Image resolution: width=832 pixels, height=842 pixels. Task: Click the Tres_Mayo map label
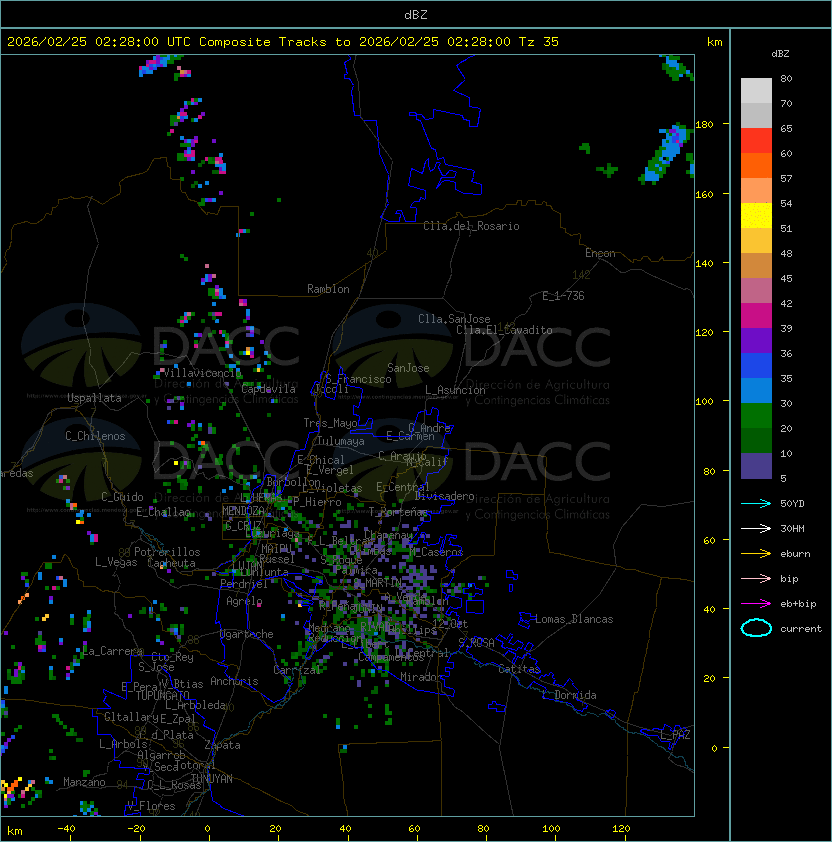tap(330, 423)
